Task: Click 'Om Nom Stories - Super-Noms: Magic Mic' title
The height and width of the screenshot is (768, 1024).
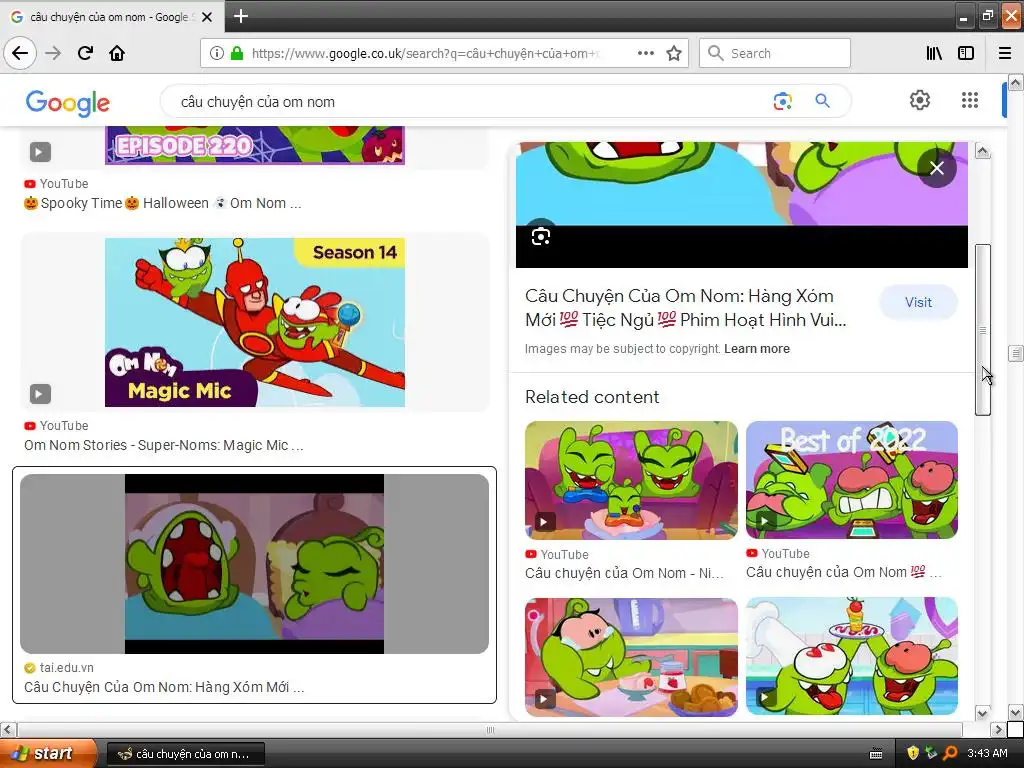Action: [x=164, y=445]
